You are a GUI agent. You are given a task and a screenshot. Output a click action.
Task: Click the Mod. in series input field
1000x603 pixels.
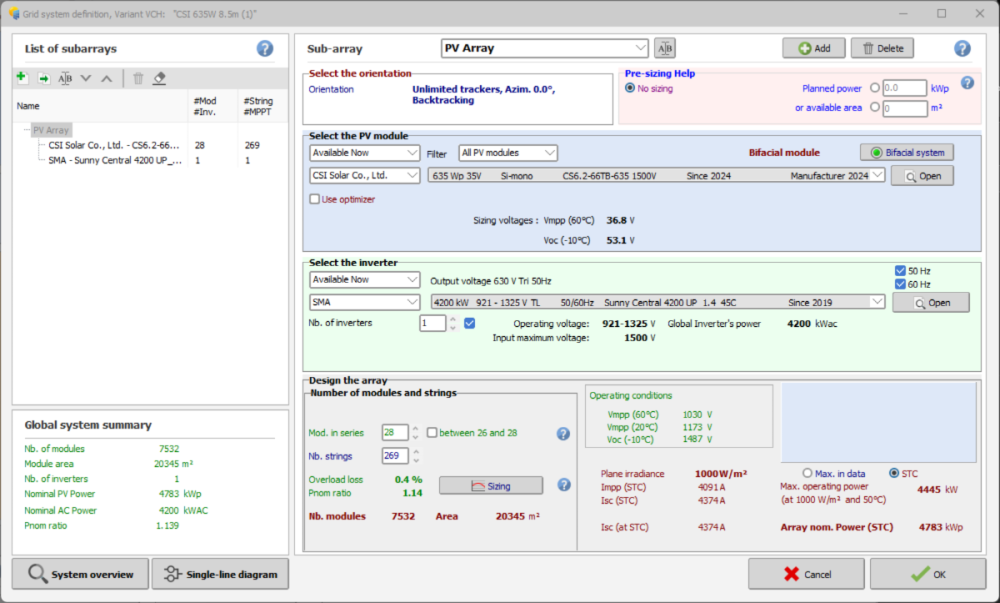[394, 433]
